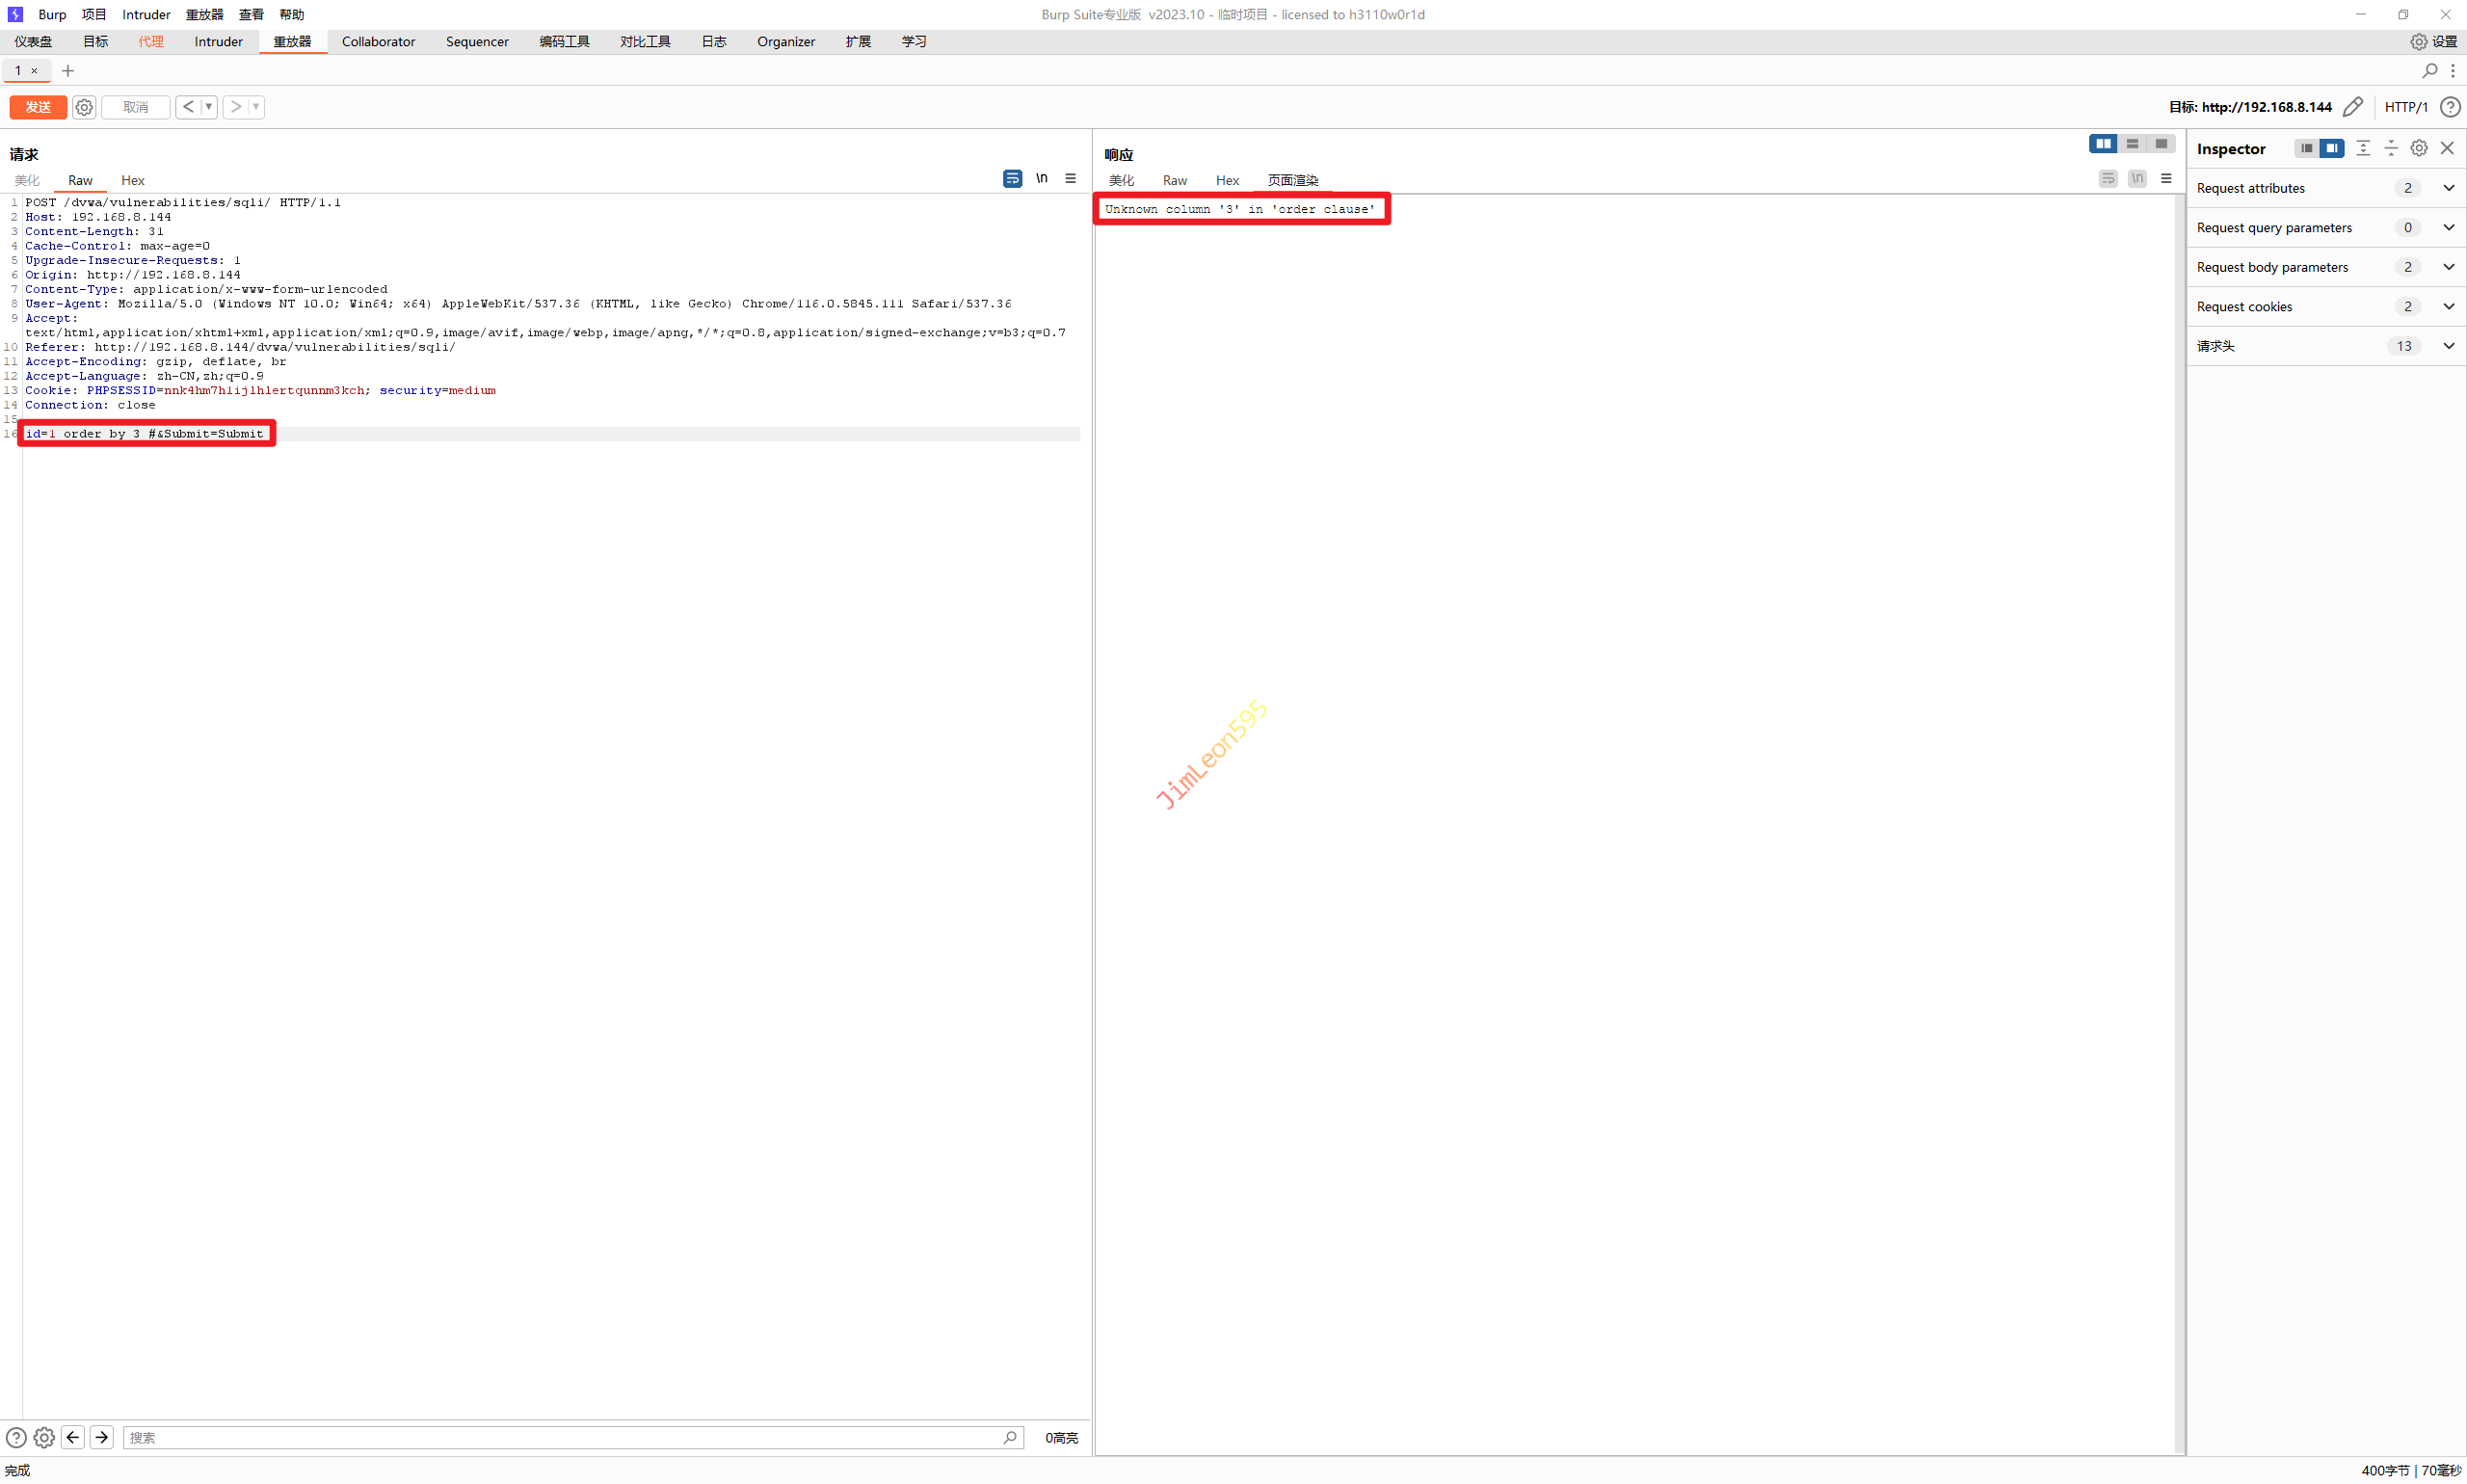Screen dimensions: 2467x1484
Task: Expand Request body parameters section
Action: coord(2448,267)
